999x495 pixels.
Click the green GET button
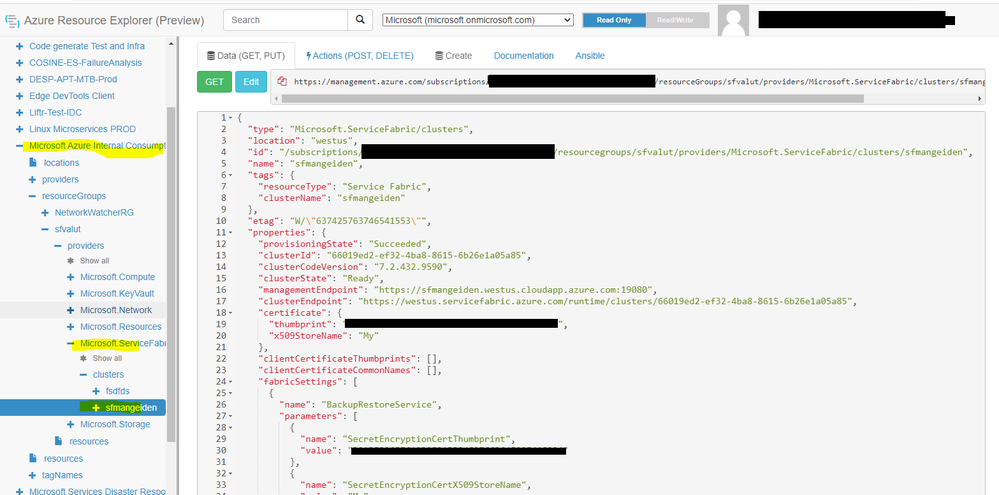[x=215, y=82]
